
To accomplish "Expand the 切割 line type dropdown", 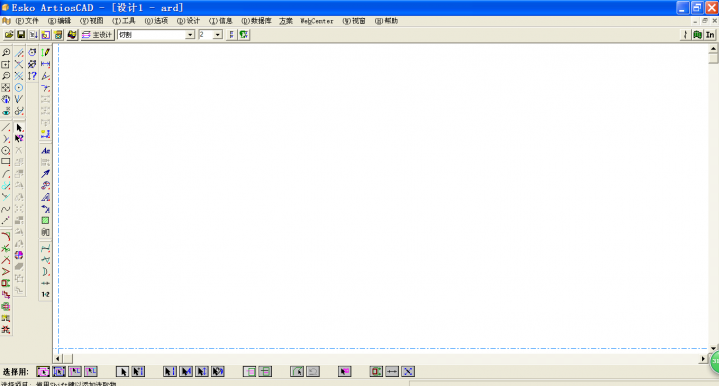I will click(190, 35).
